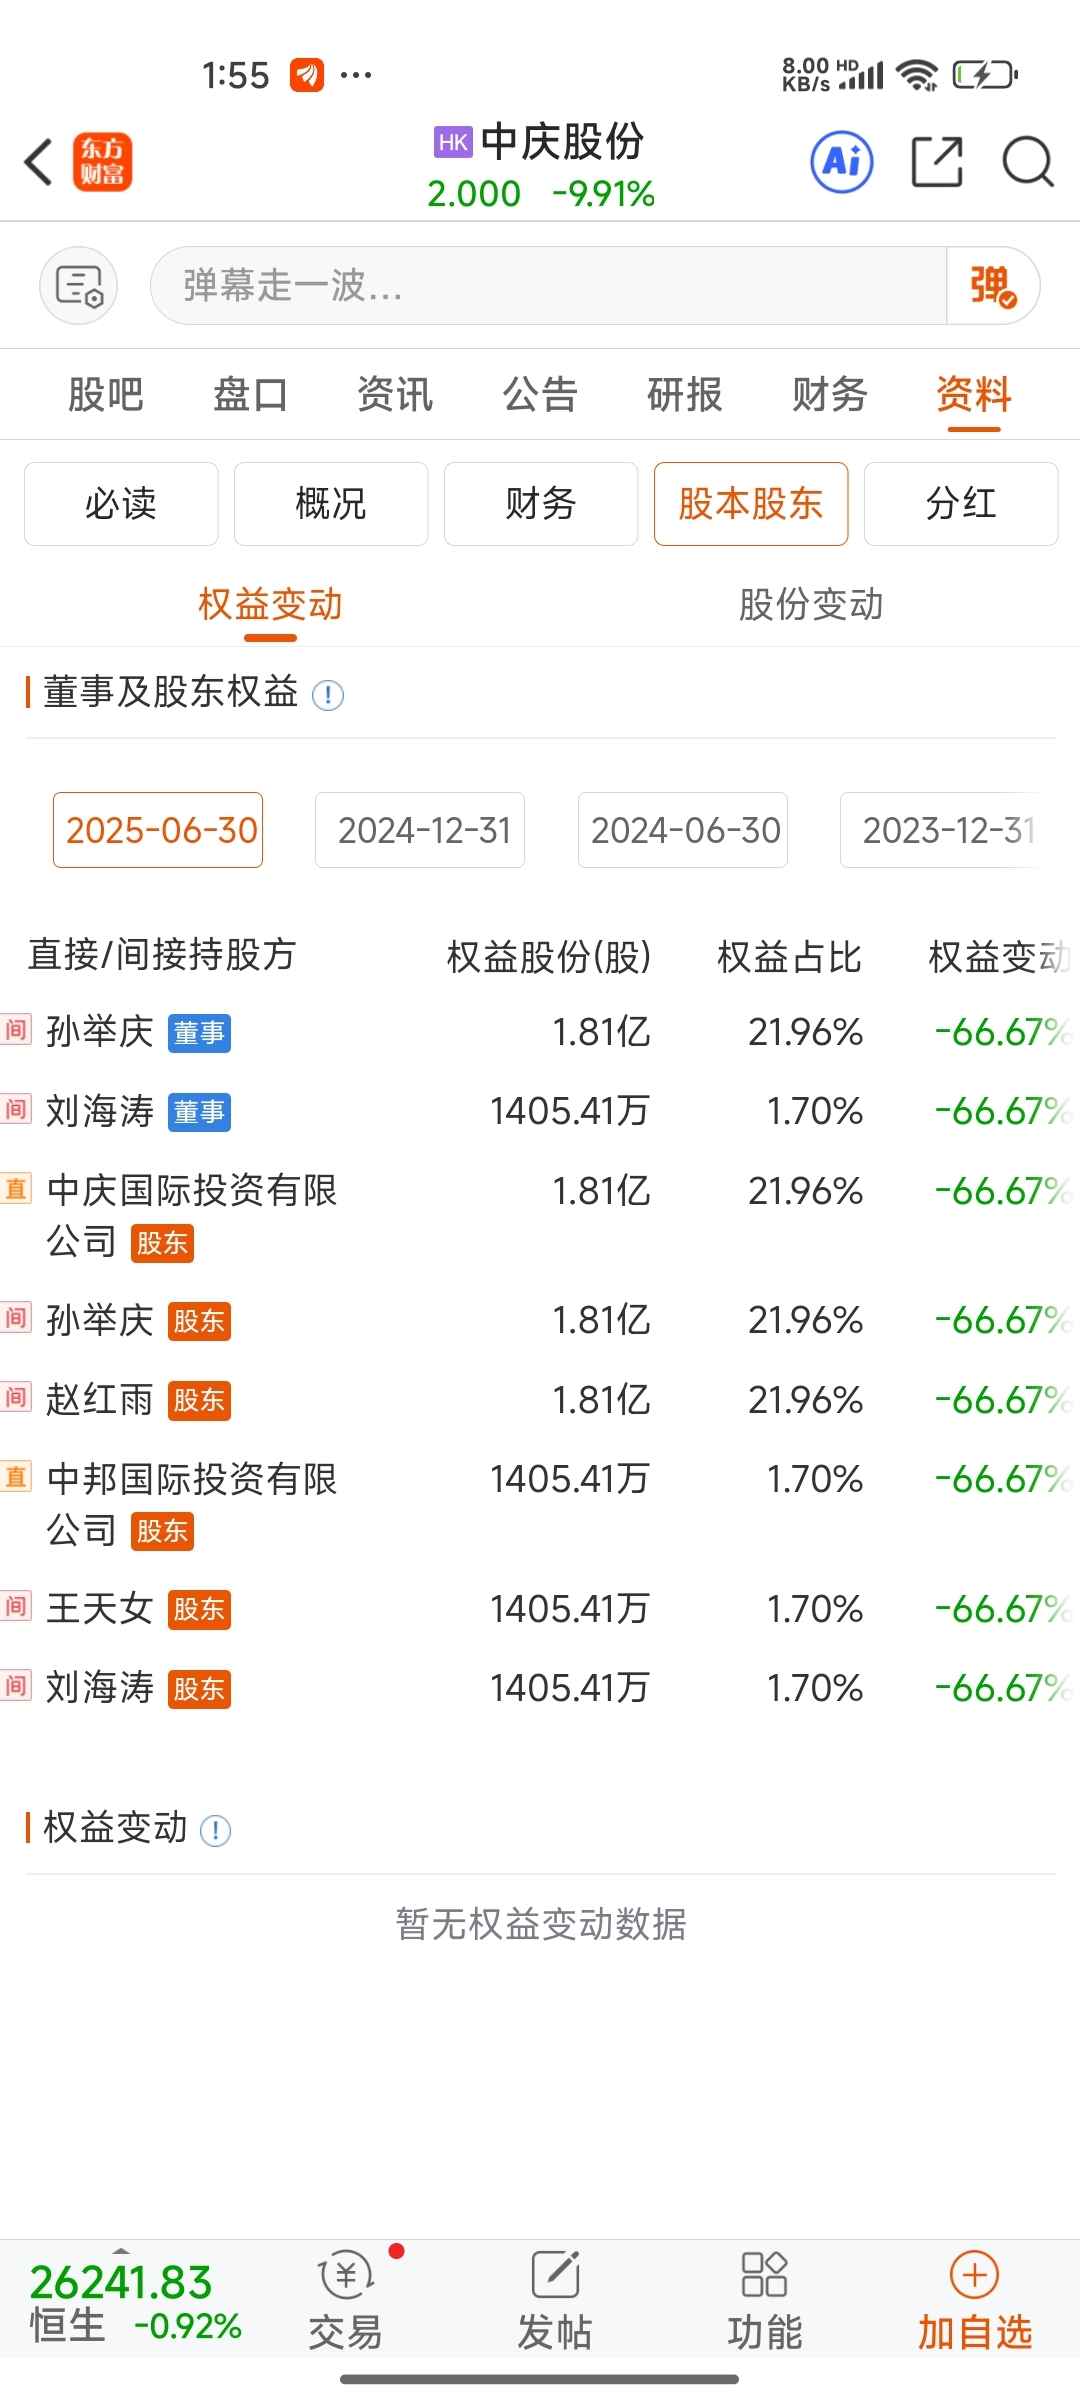Viewport: 1080px width, 2400px height.
Task: Switch to the top-row 财务 tab
Action: (830, 394)
